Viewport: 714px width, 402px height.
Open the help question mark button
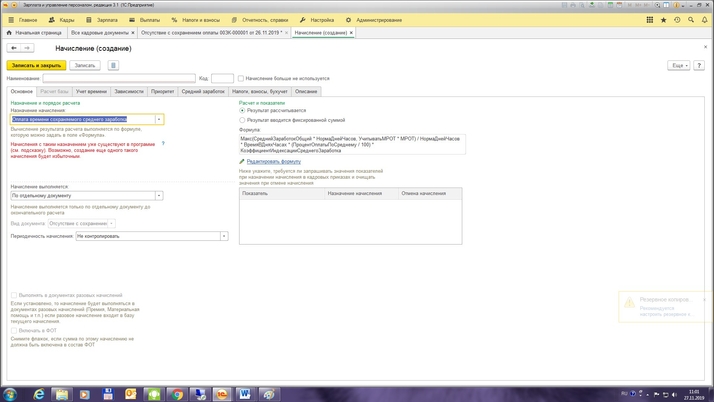(699, 65)
